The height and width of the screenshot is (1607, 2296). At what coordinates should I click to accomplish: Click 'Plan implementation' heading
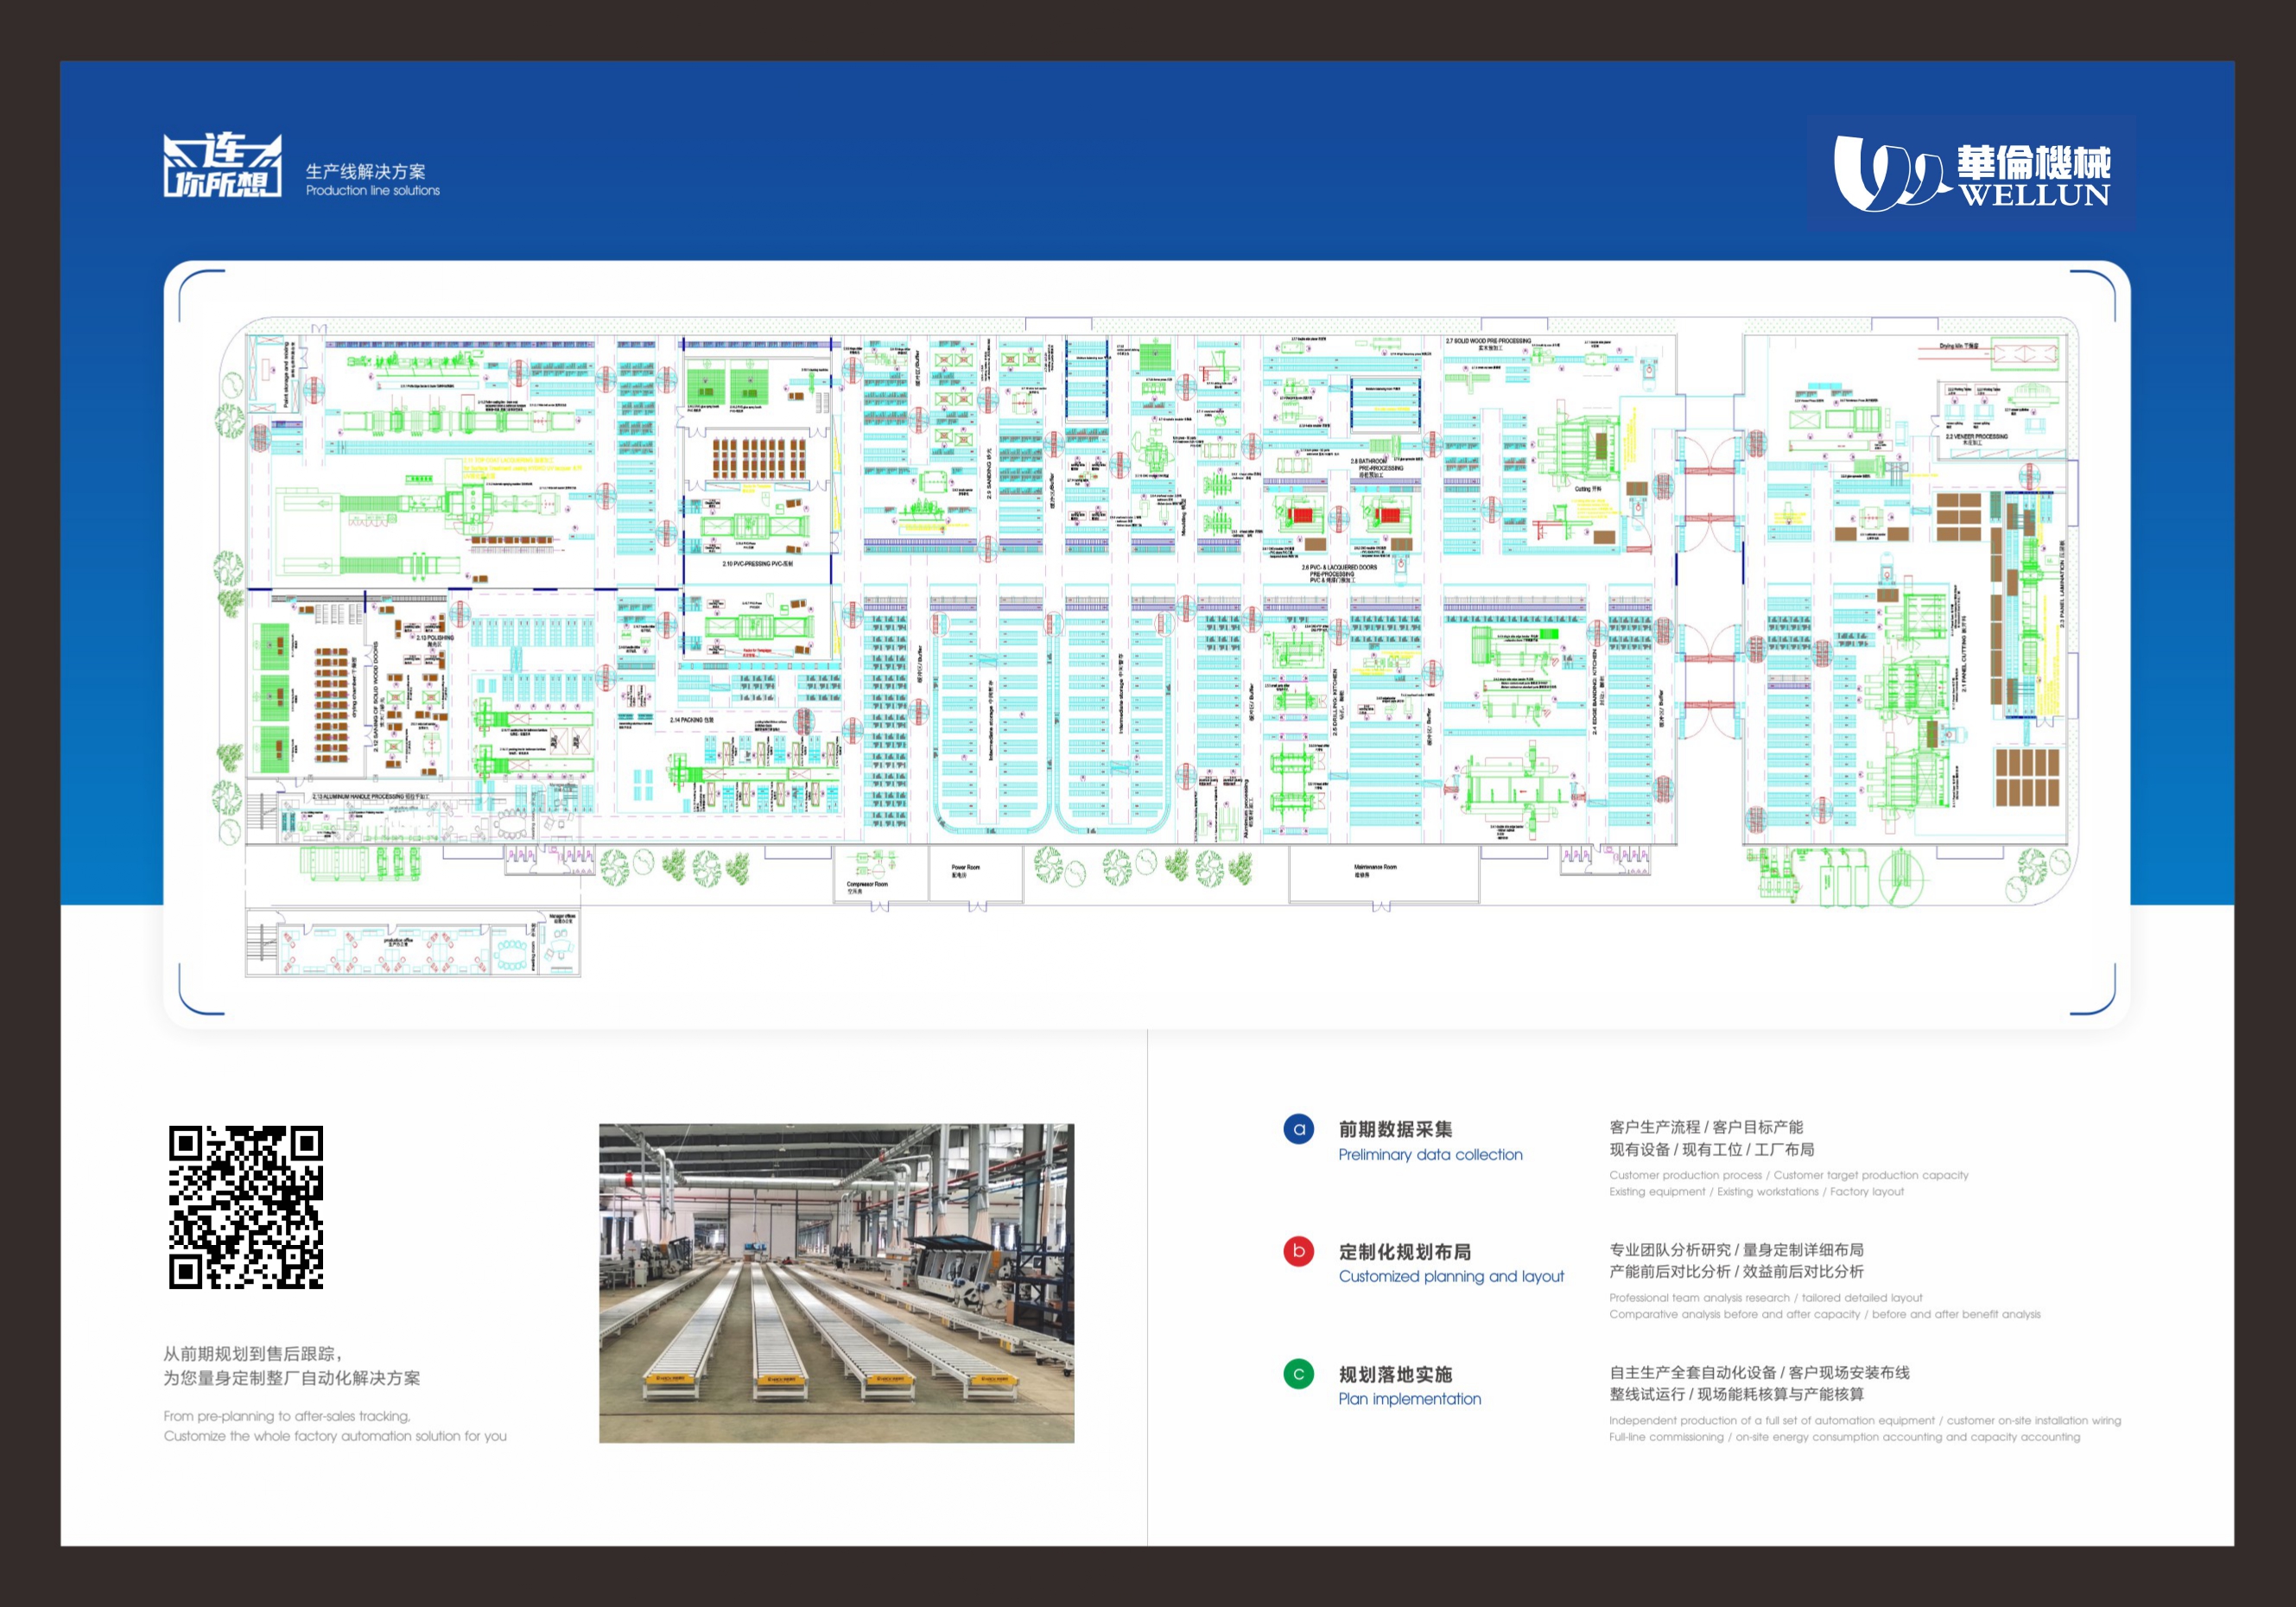coord(1410,1399)
